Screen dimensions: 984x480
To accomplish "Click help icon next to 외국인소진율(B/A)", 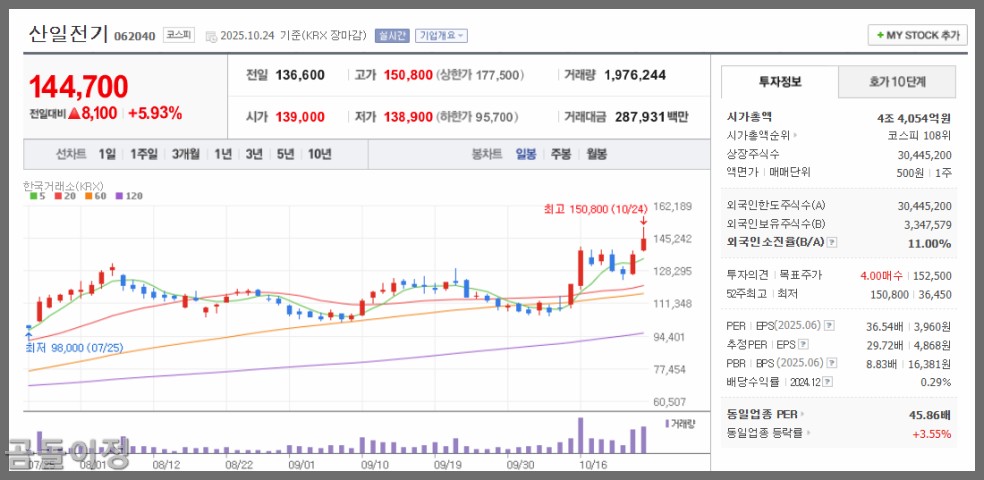I will [832, 243].
